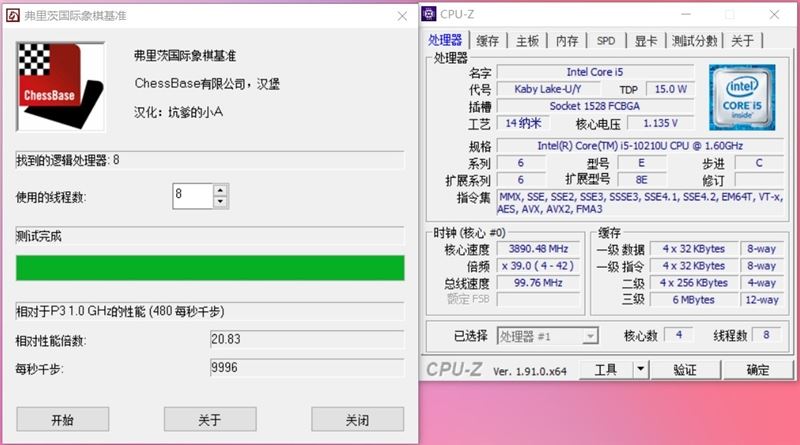Switch to the 显卡 tab in CPU-Z

(x=645, y=41)
